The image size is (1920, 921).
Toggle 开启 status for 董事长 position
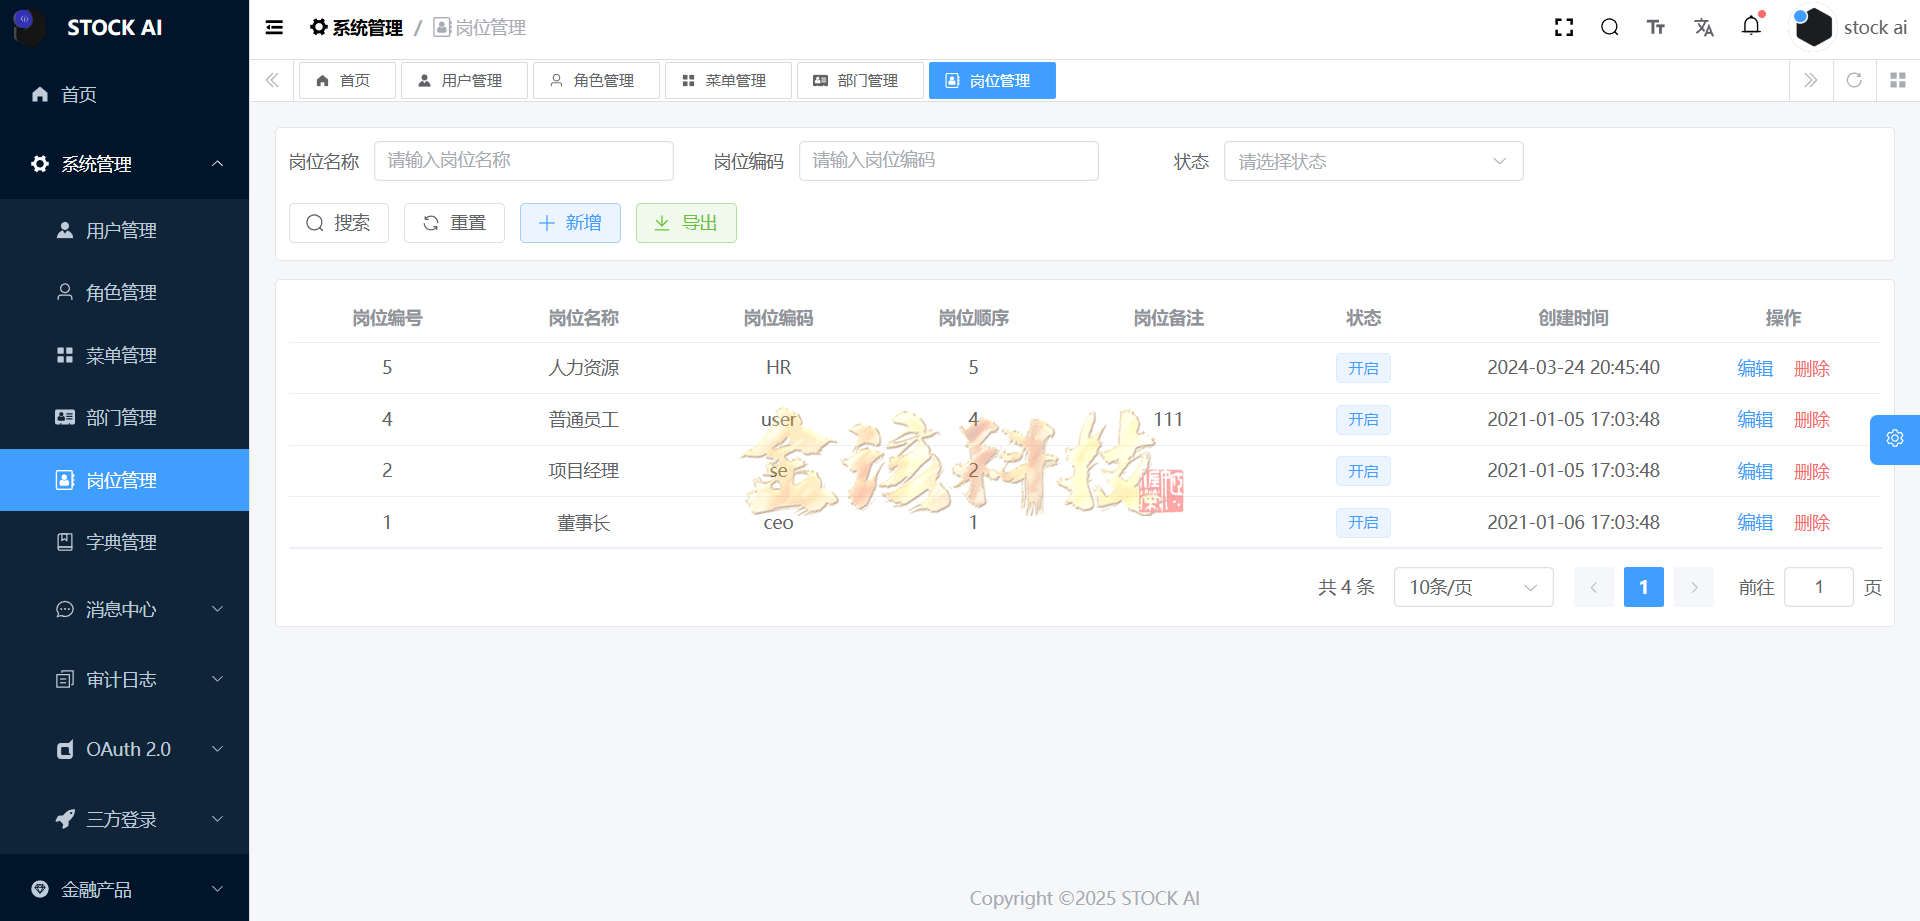[1363, 522]
